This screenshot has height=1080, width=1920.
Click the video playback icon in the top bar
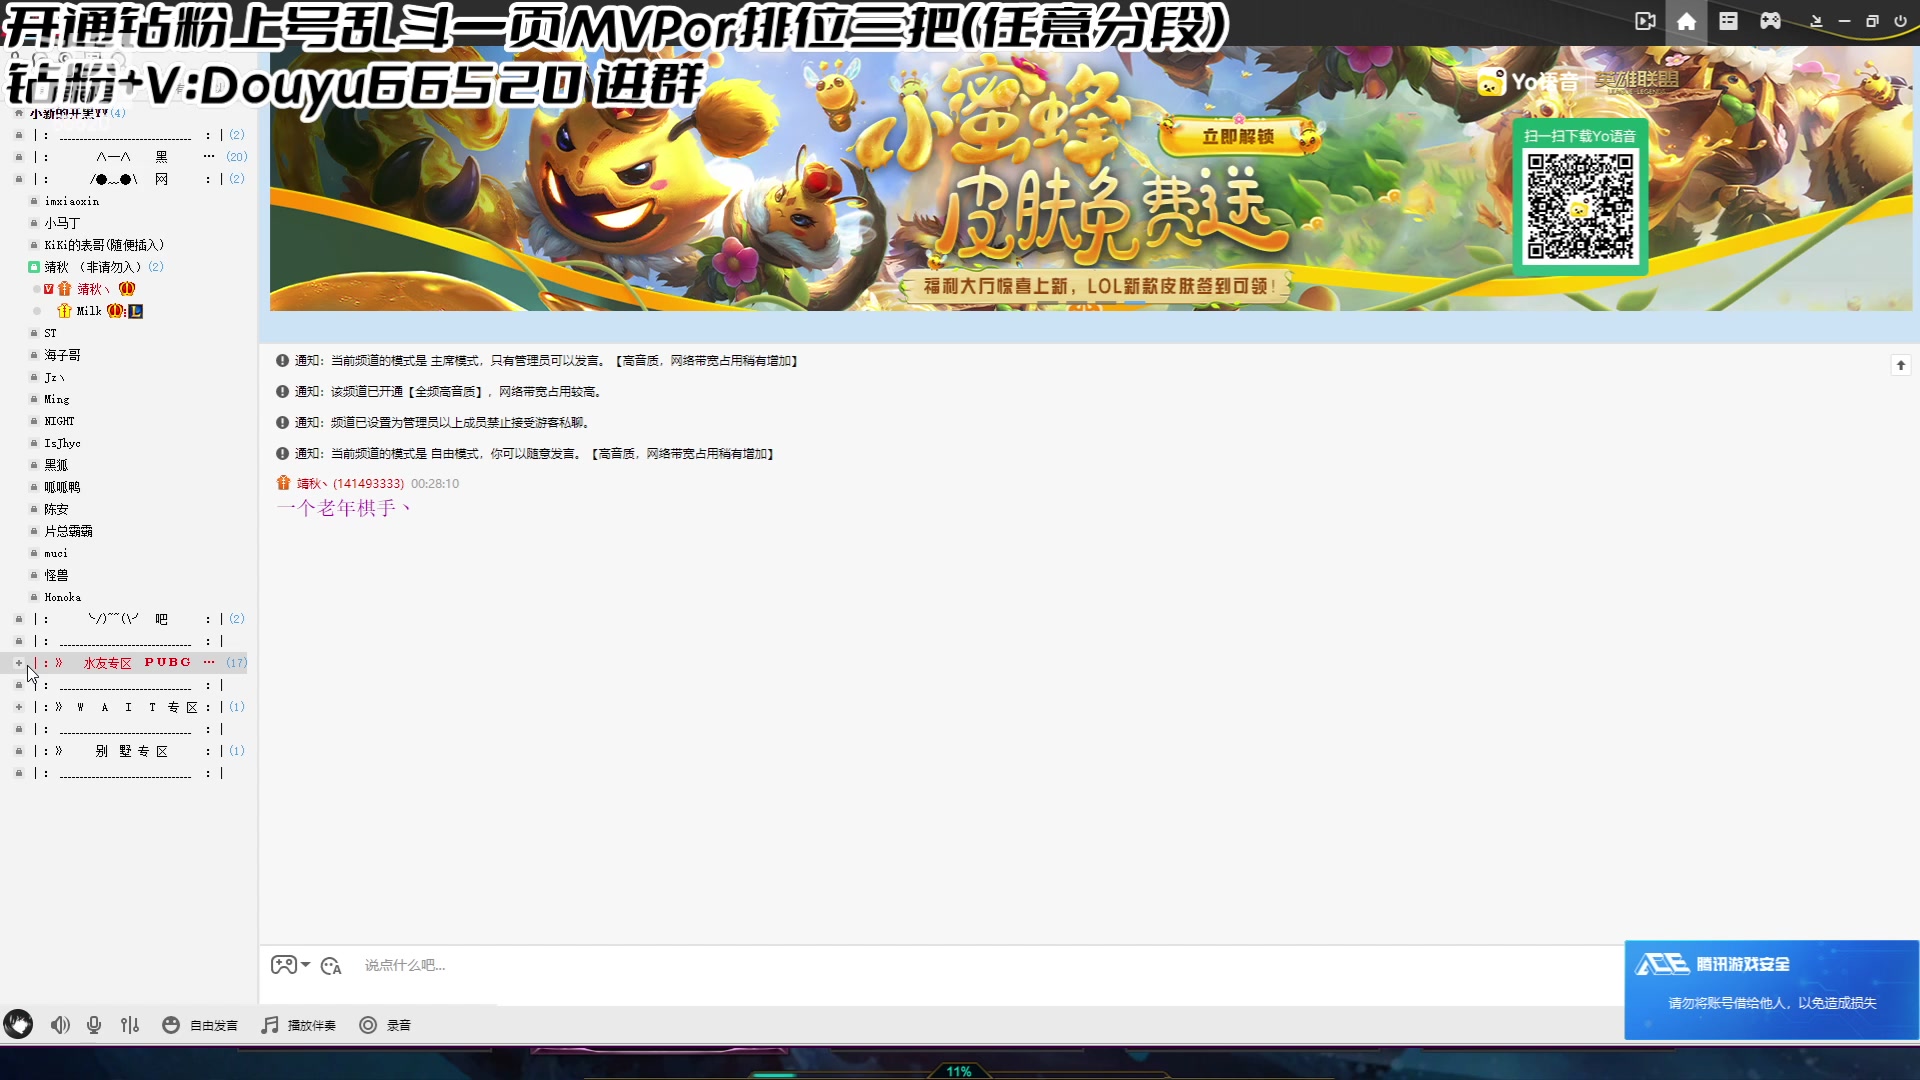coord(1645,21)
